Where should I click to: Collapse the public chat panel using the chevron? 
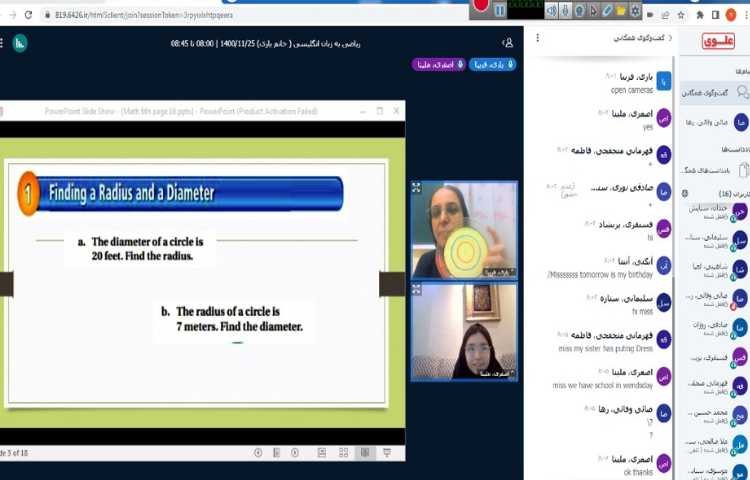tap(668, 38)
